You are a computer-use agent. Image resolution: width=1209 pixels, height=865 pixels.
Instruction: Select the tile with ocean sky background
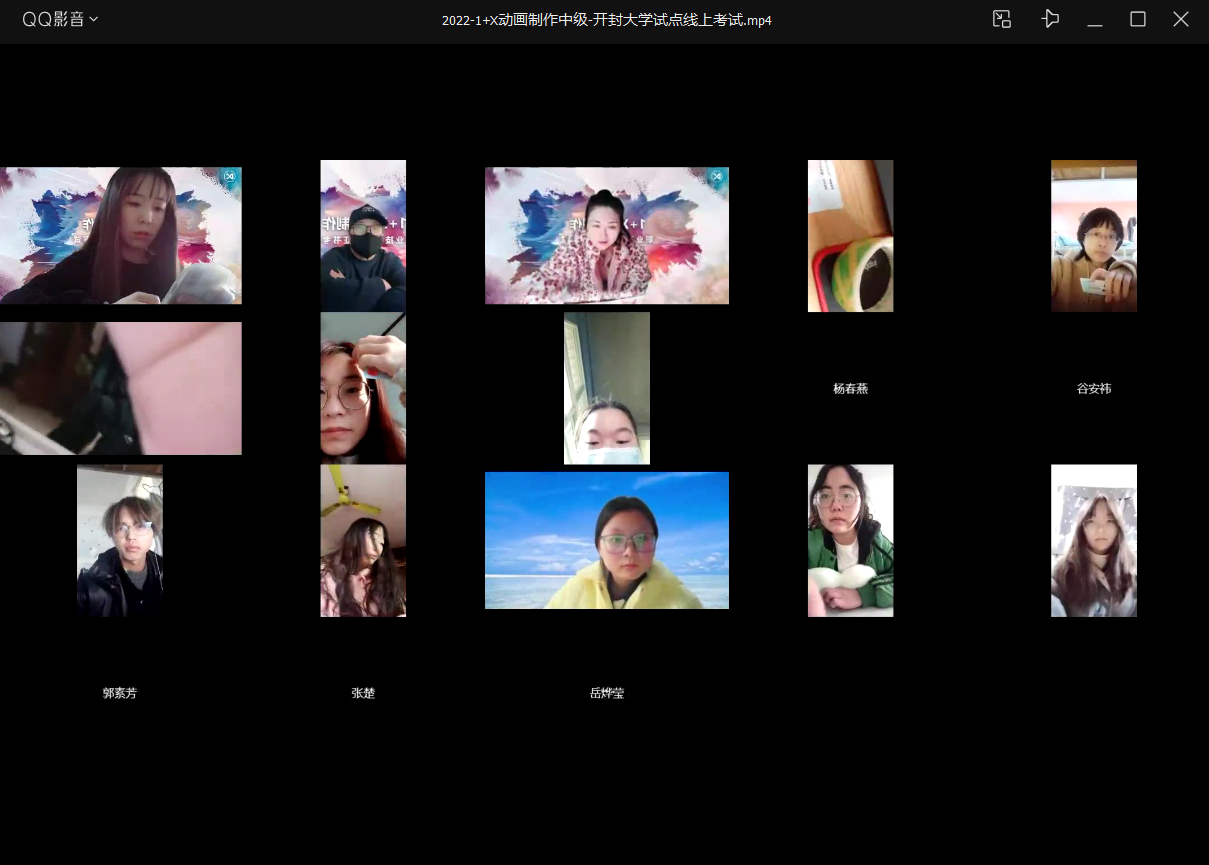607,540
